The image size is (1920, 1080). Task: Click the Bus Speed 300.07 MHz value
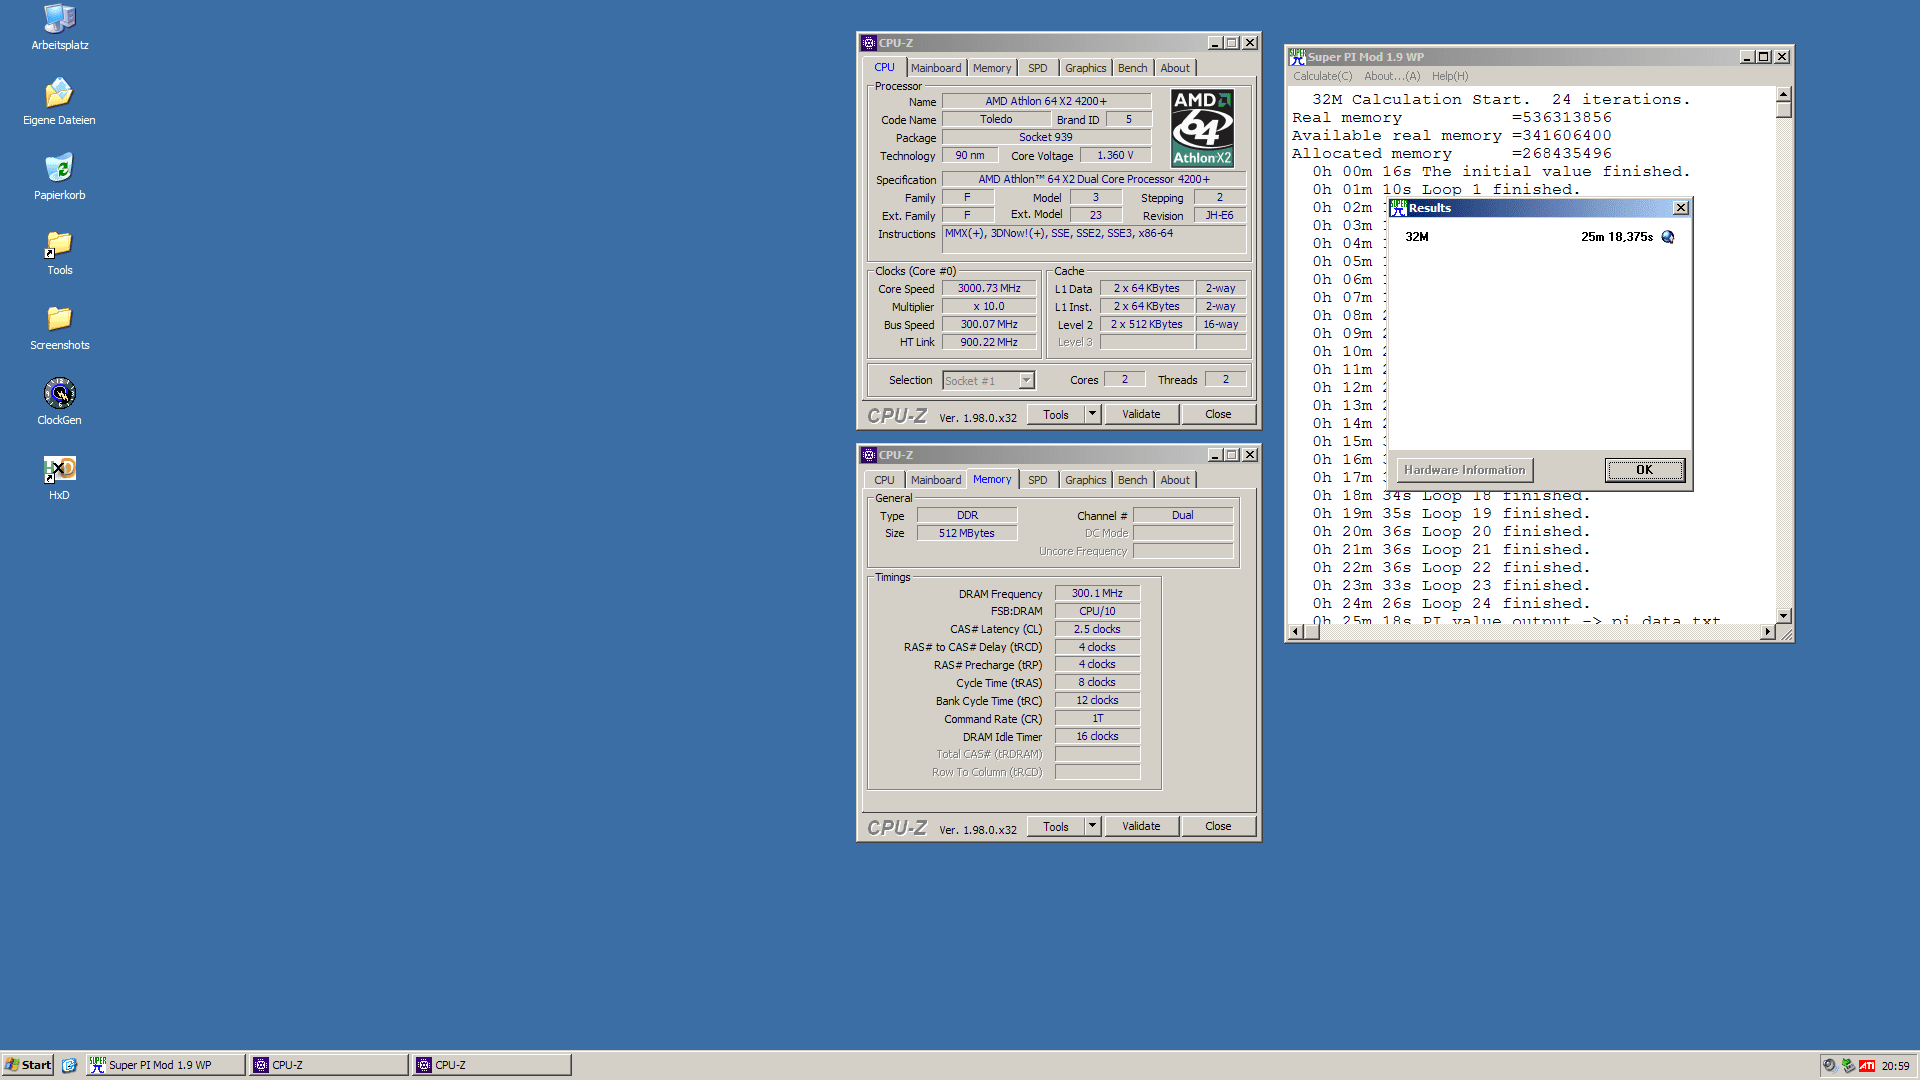click(x=989, y=324)
